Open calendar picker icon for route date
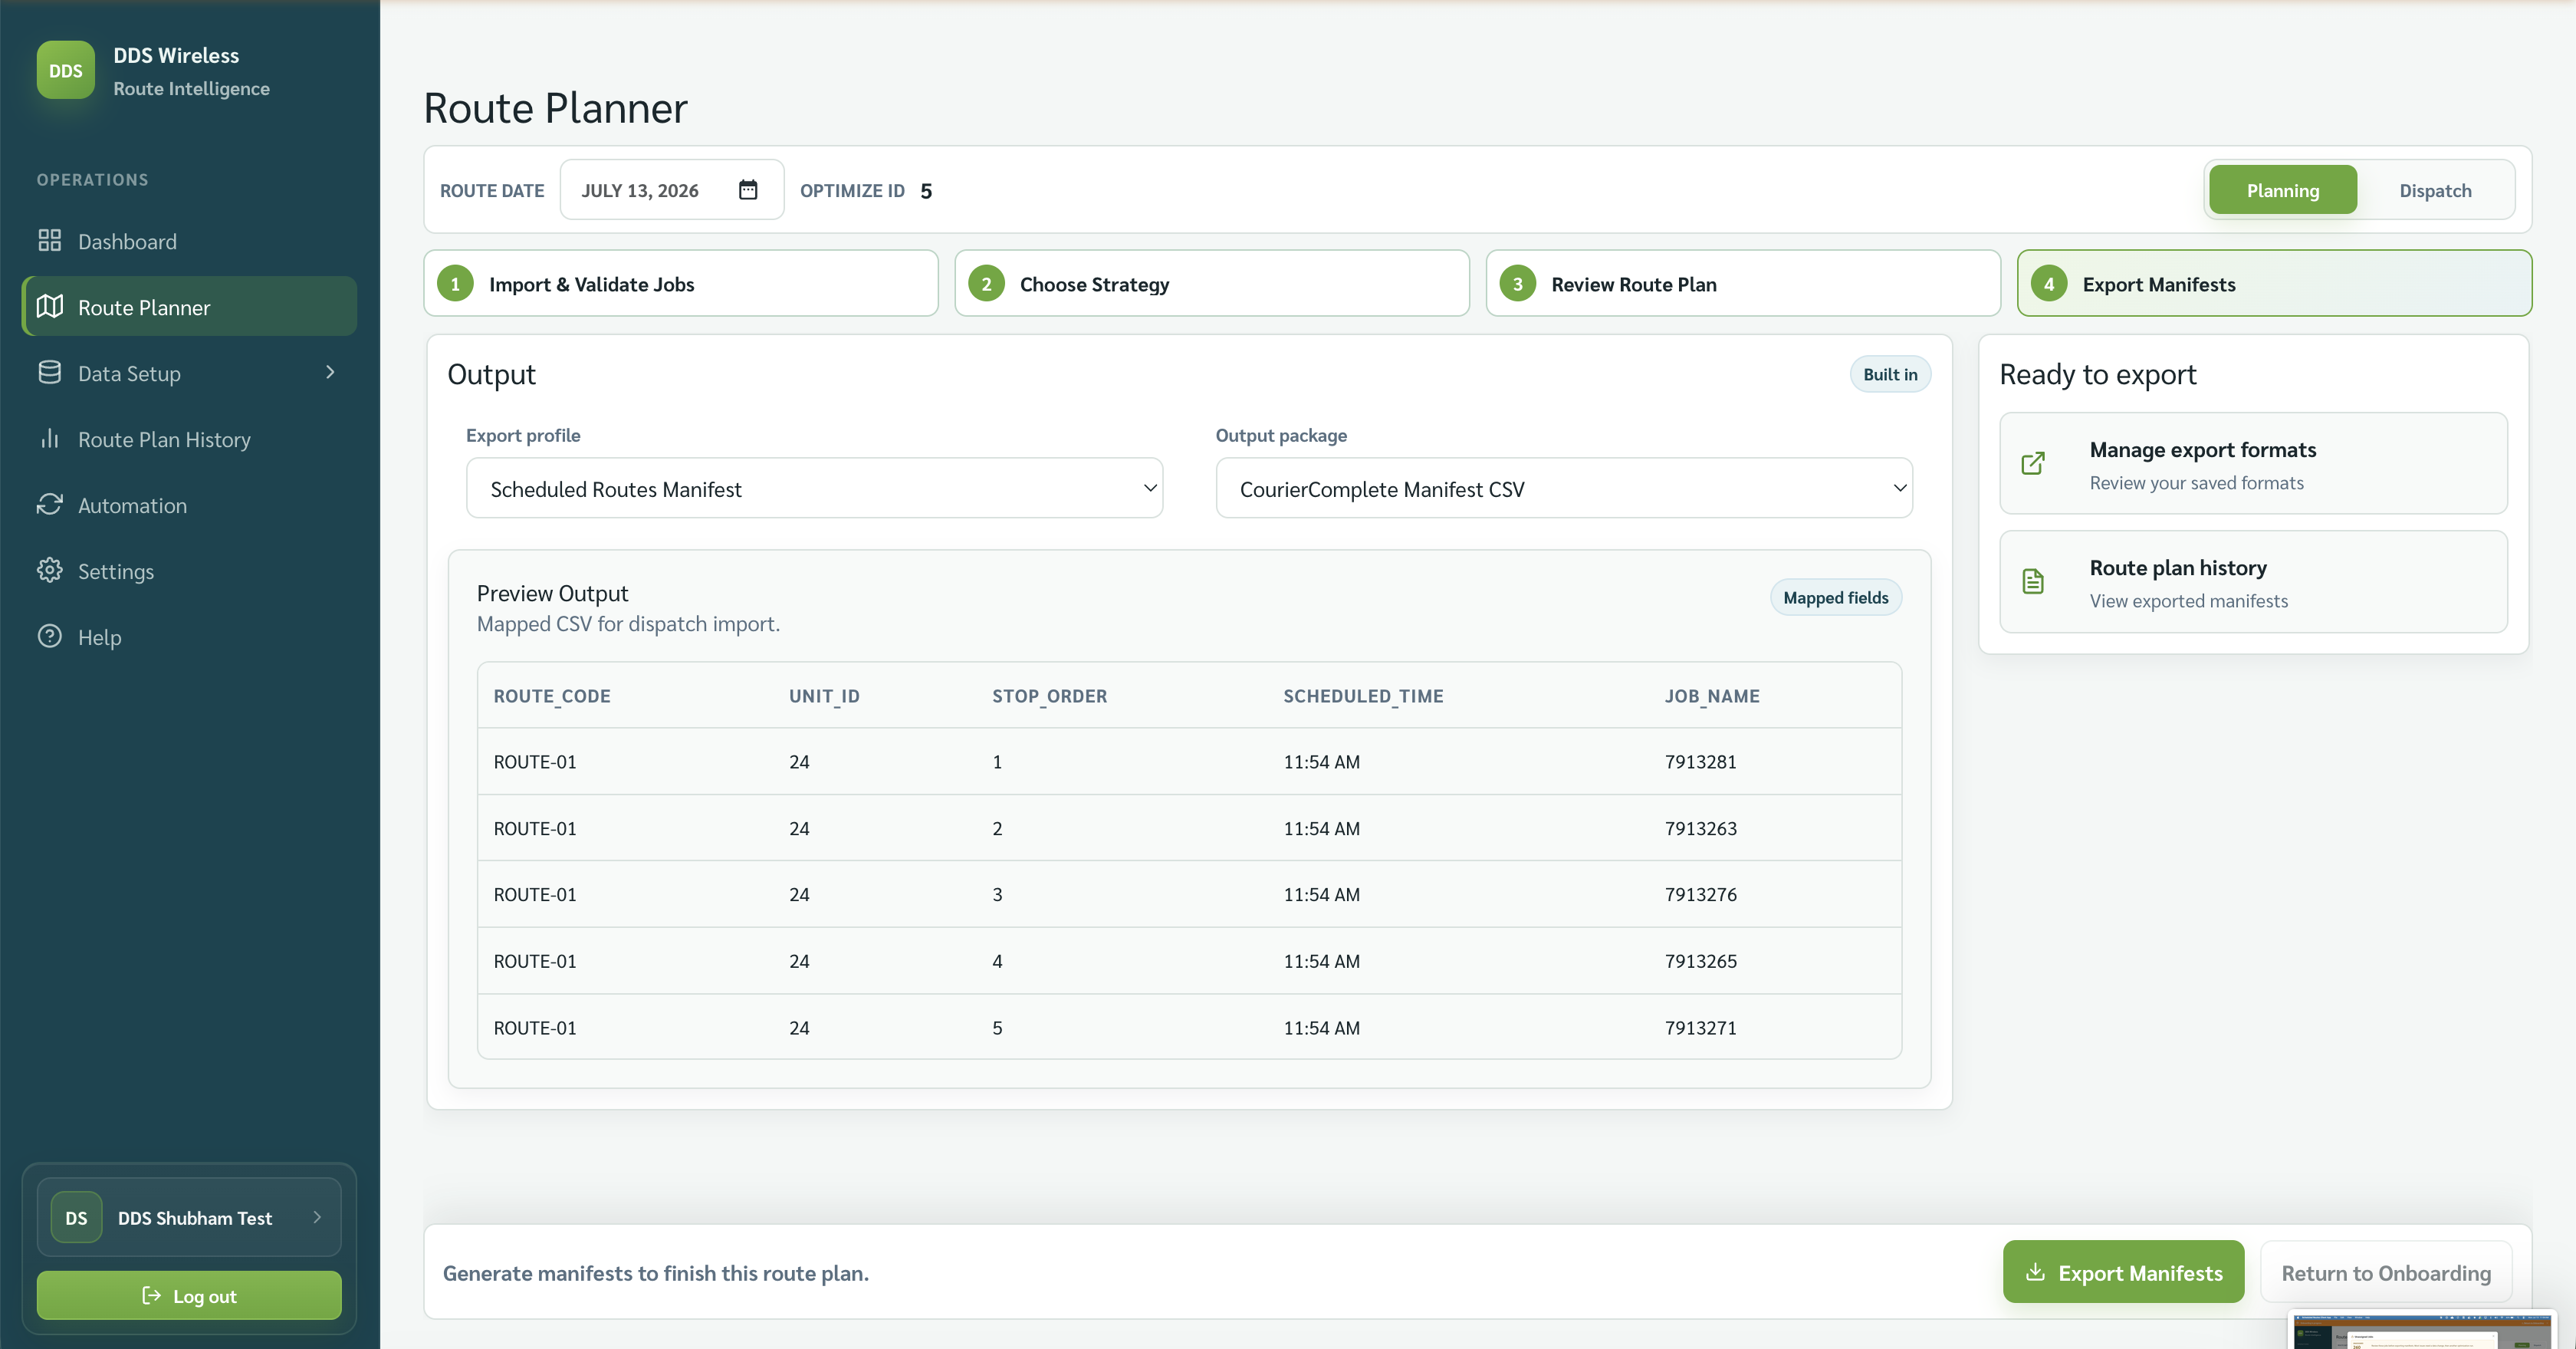Image resolution: width=2576 pixels, height=1349 pixels. tap(748, 190)
